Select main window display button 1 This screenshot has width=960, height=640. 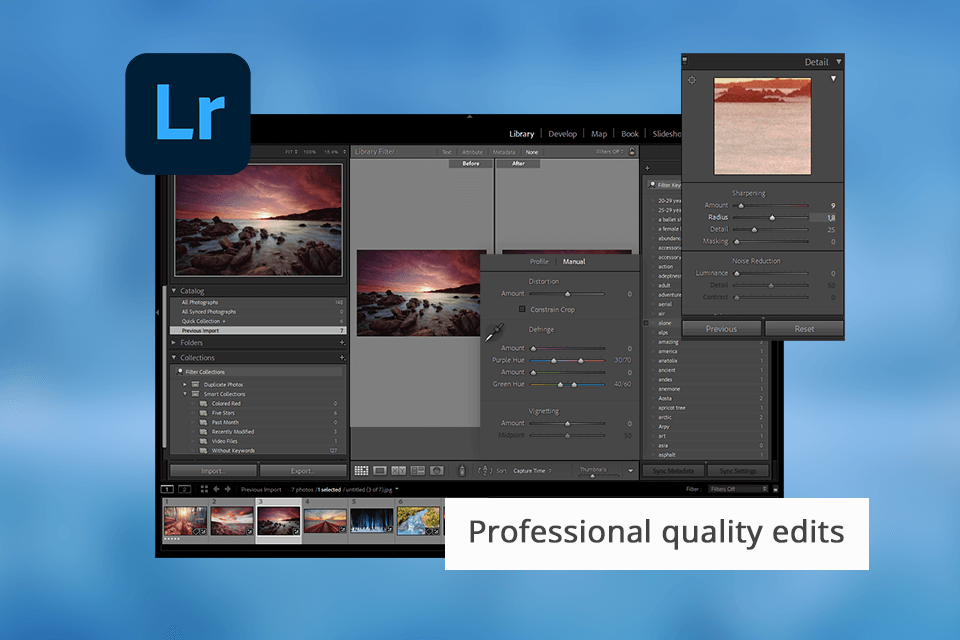167,489
